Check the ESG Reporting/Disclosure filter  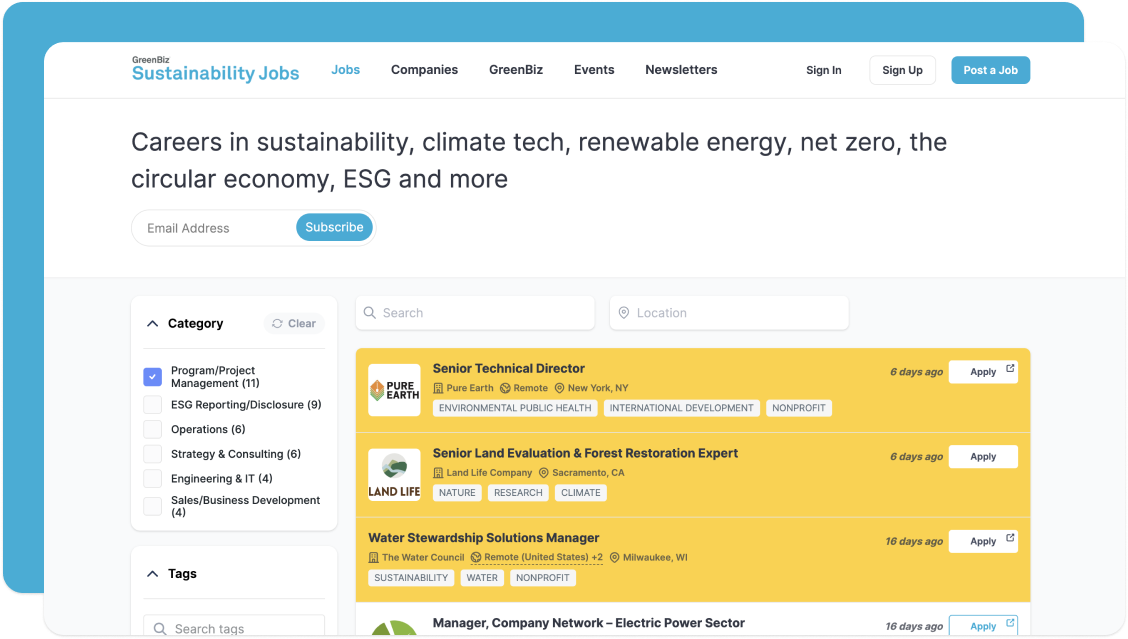(152, 404)
